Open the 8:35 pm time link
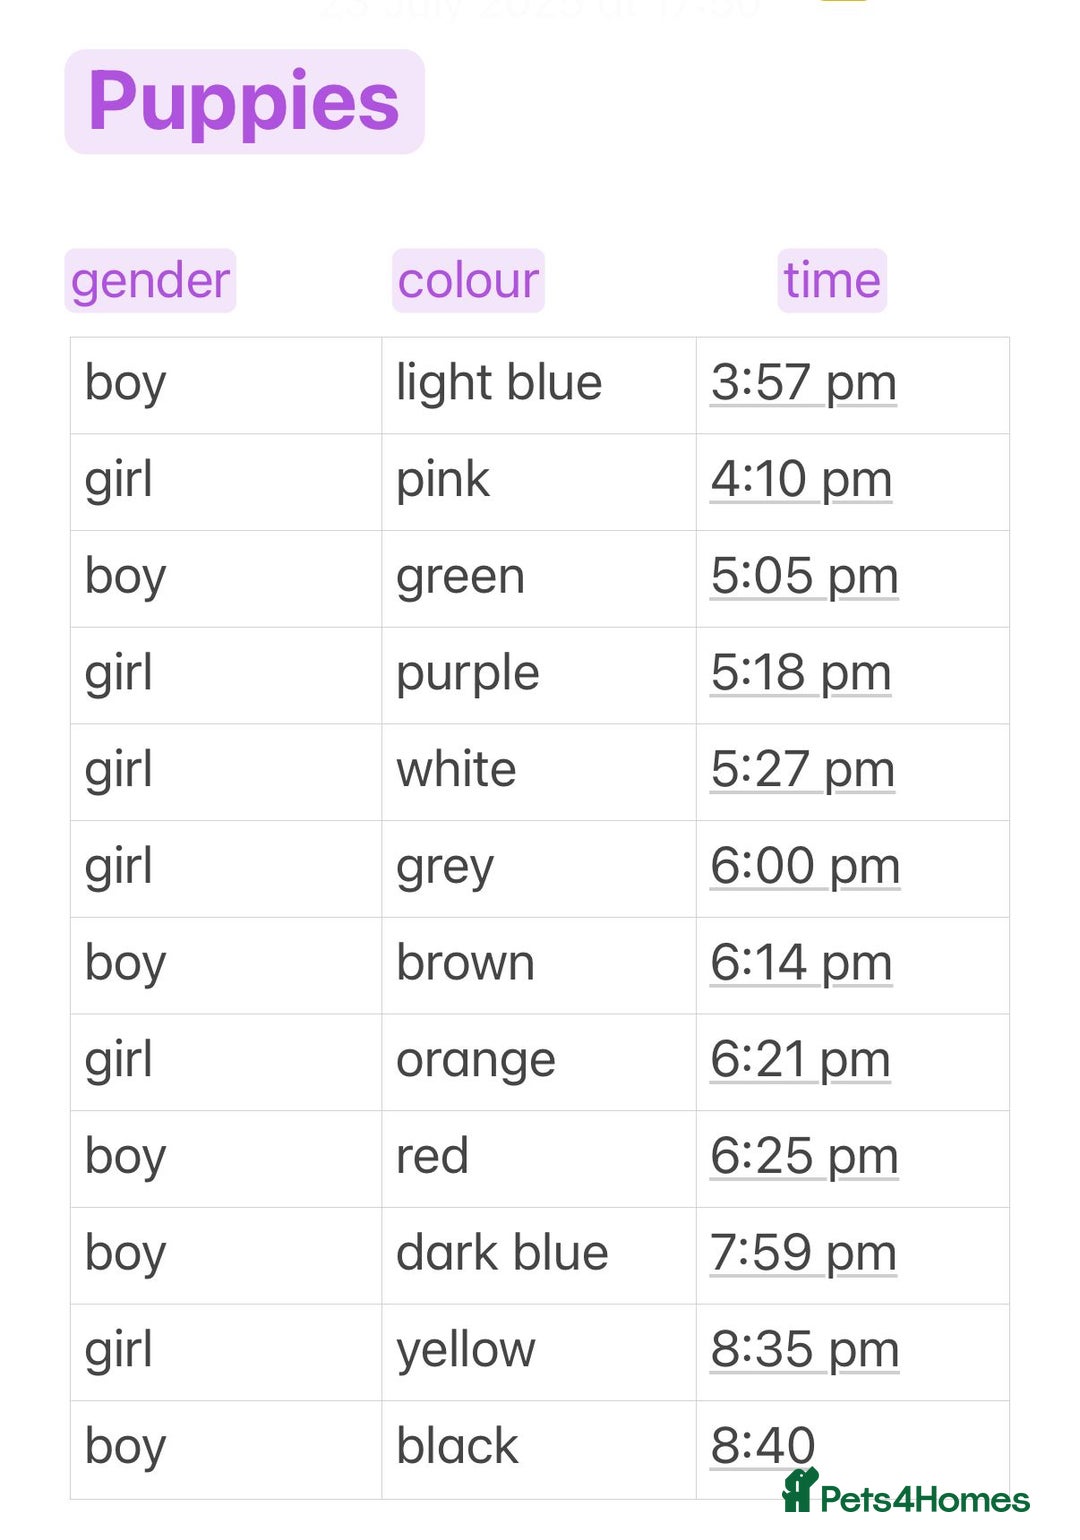Viewport: 1080px width, 1540px height. pos(805,1350)
